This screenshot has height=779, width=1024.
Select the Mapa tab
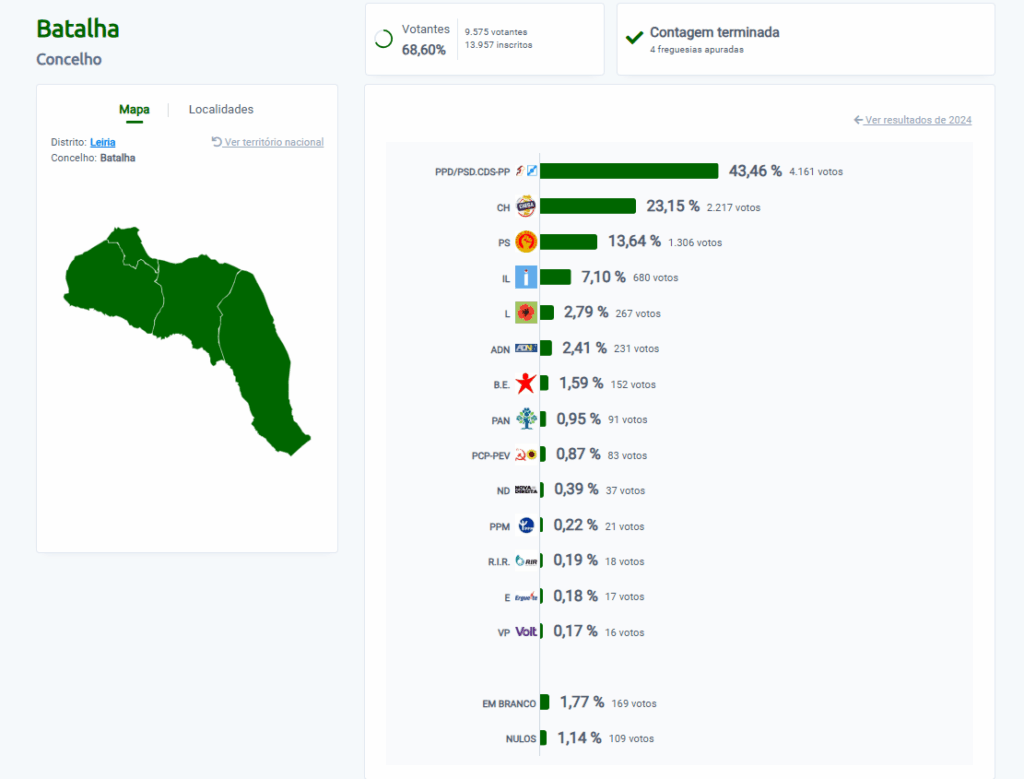point(134,110)
